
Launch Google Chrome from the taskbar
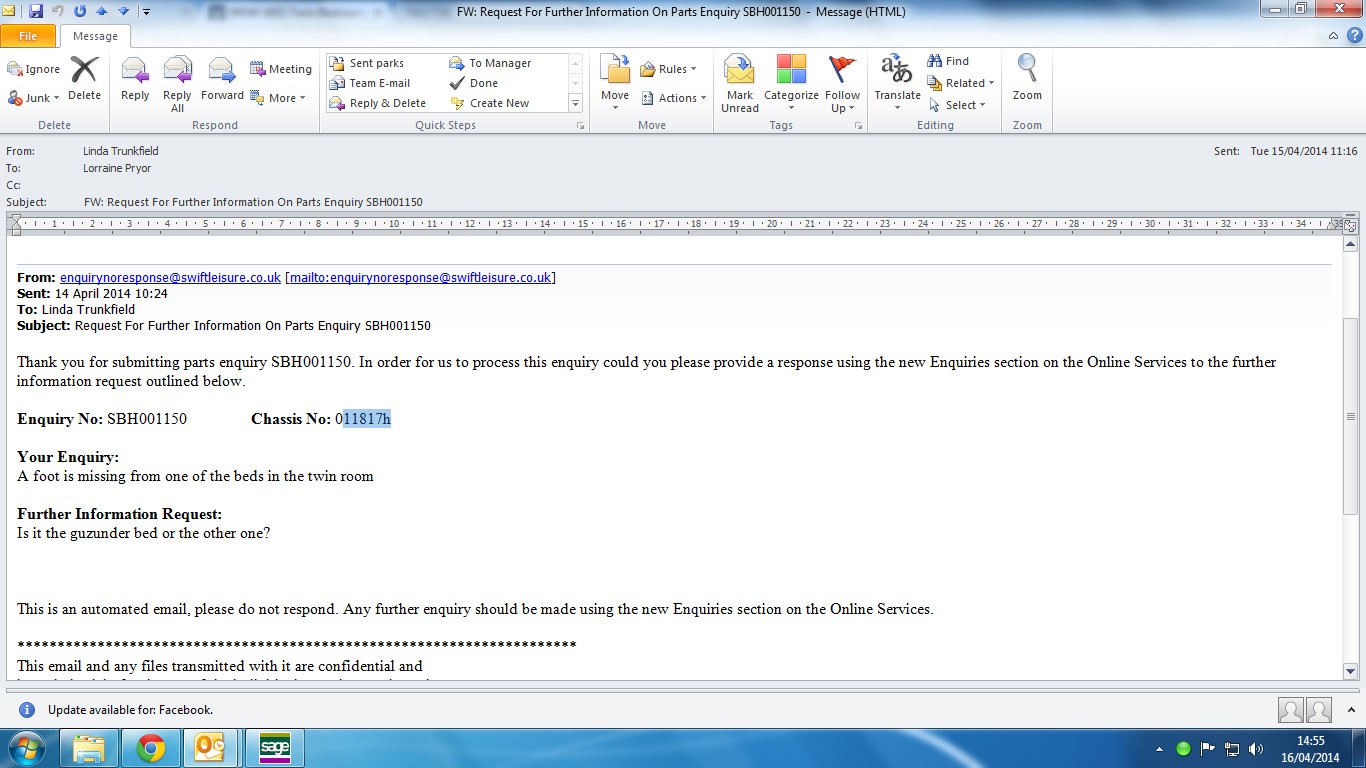point(151,747)
